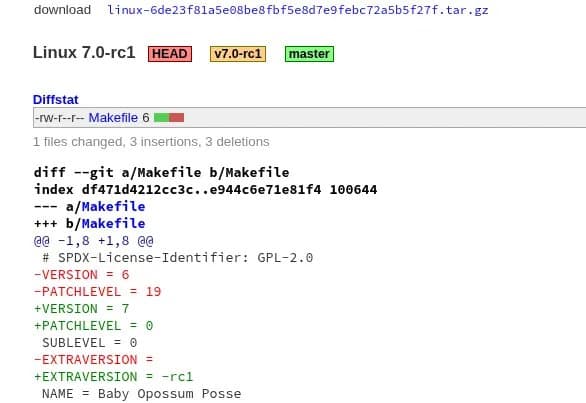Click the 'diff --git a/Makefile b/Makefile' line
This screenshot has height=403, width=586.
(x=161, y=172)
